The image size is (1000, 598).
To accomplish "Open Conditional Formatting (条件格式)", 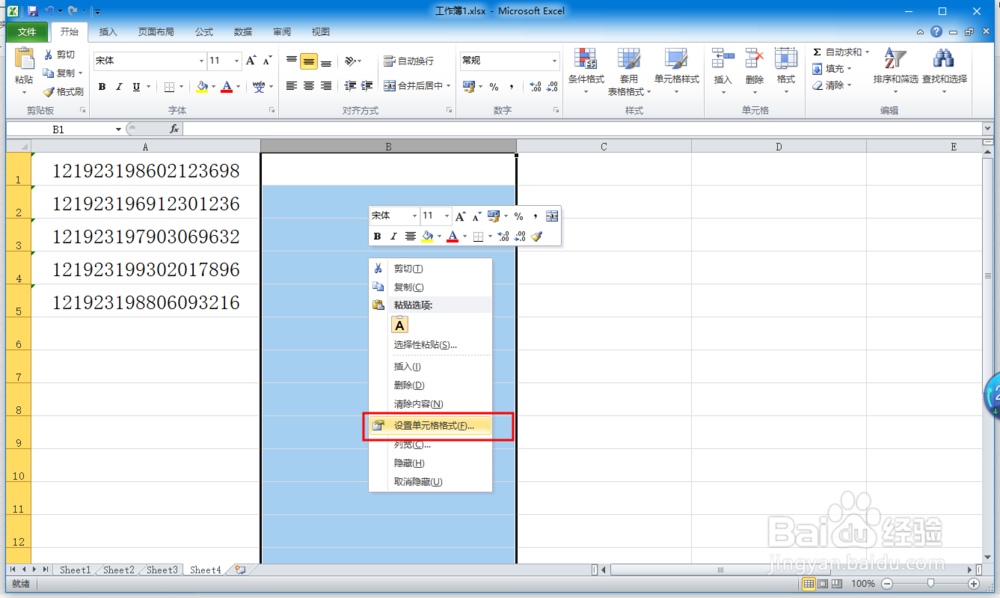I will point(585,71).
